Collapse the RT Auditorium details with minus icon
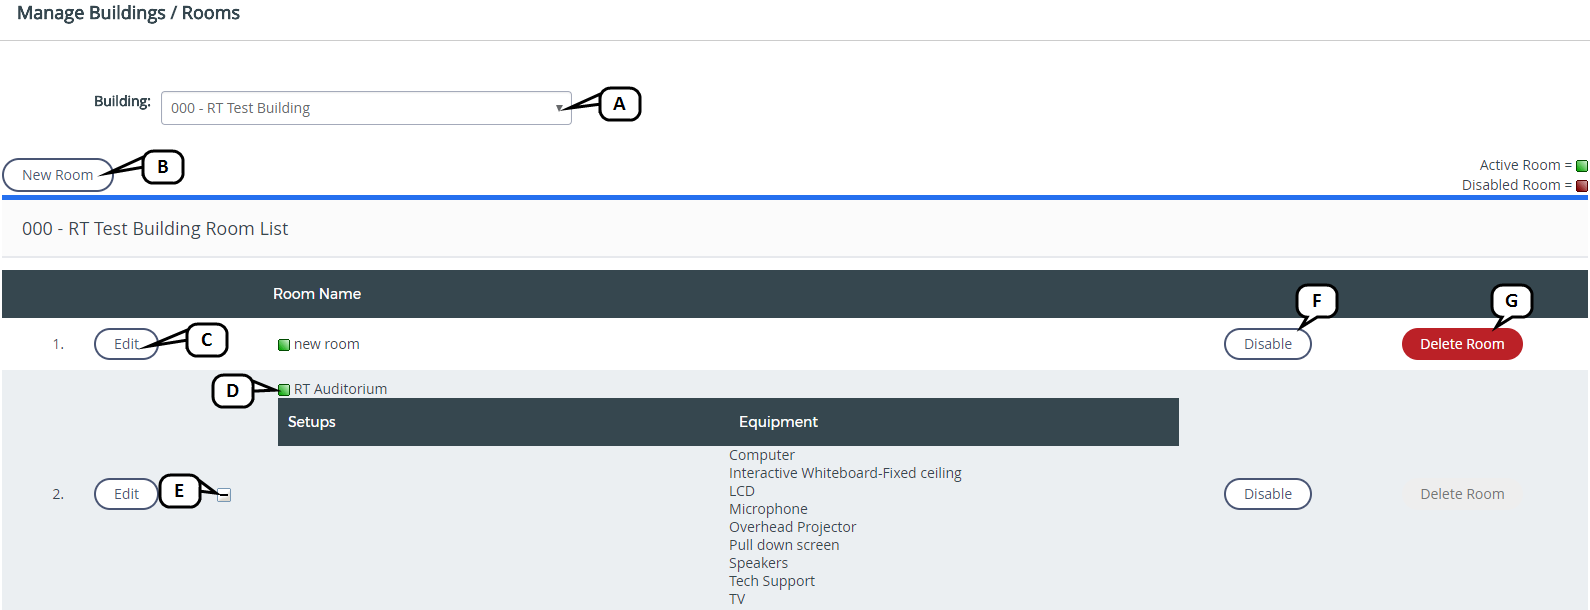Screen dimensions: 1590x610 tap(224, 495)
